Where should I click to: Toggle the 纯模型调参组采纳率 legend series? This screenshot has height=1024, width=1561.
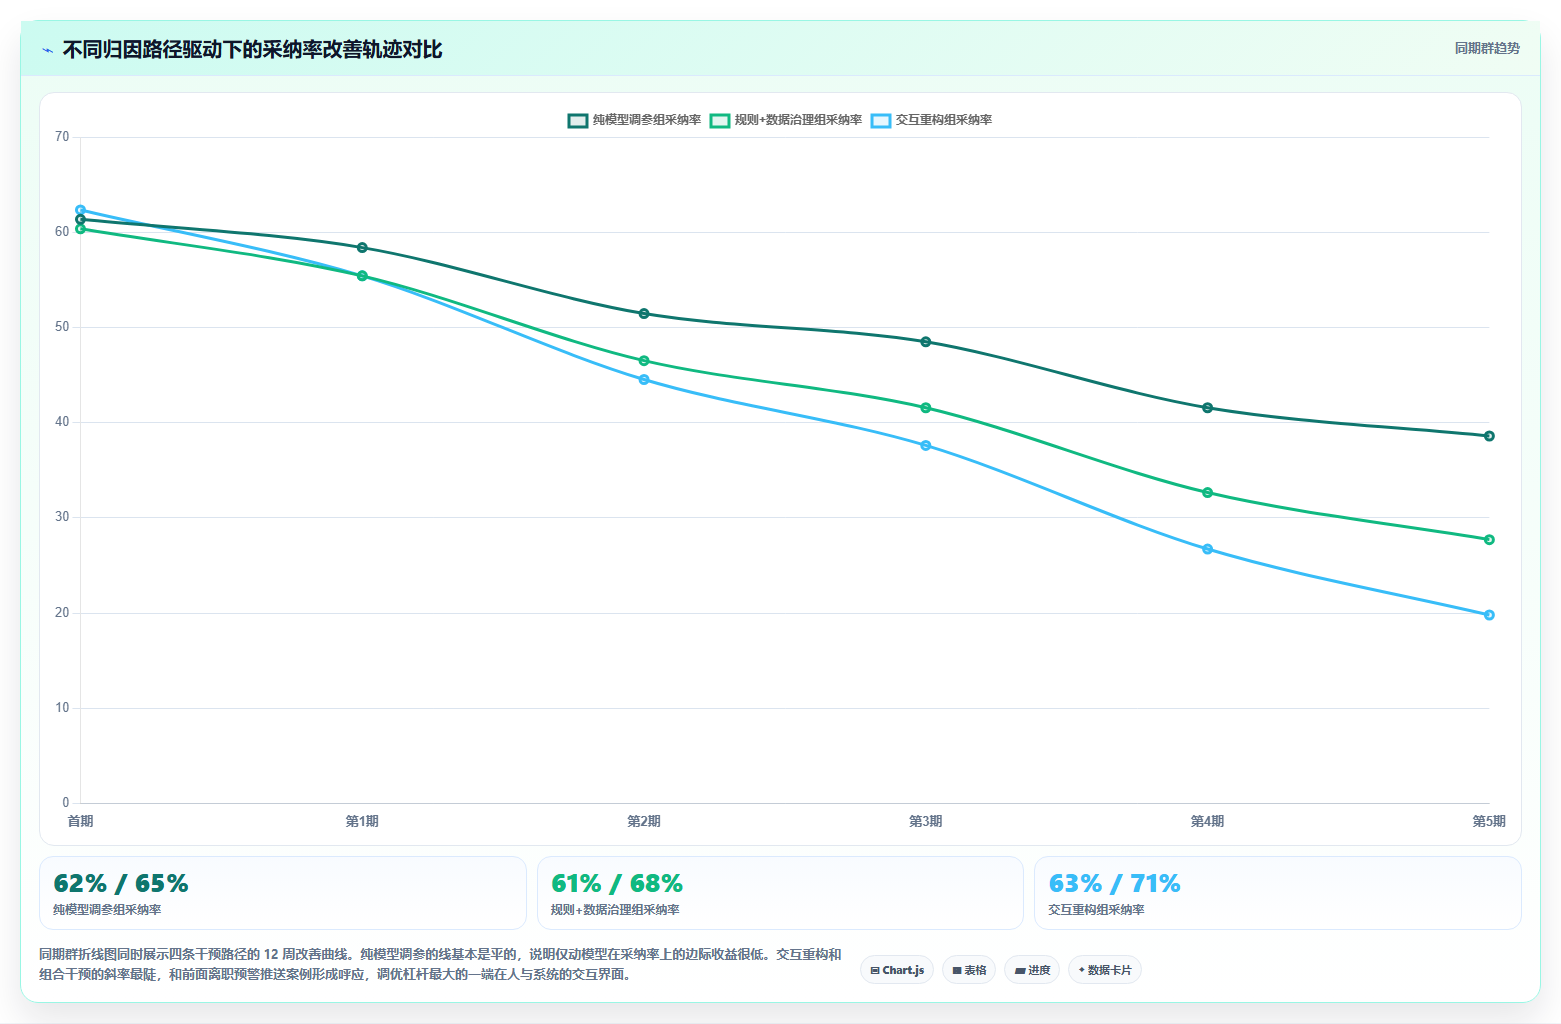[x=634, y=120]
